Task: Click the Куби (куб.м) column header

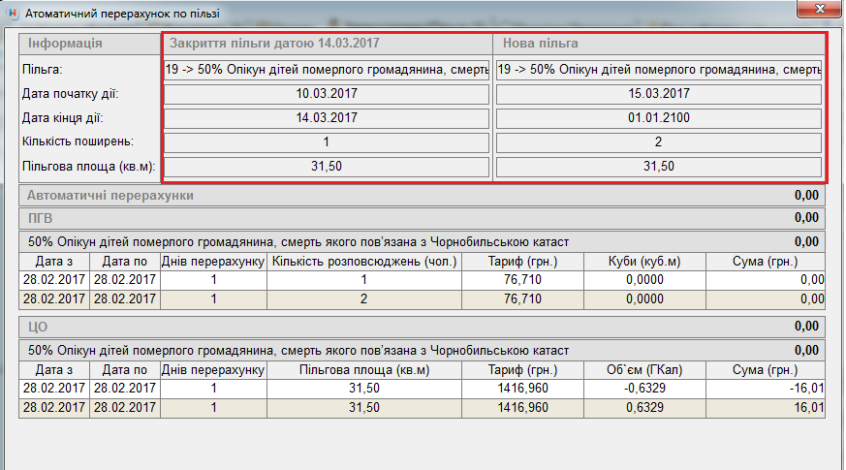Action: click(643, 262)
